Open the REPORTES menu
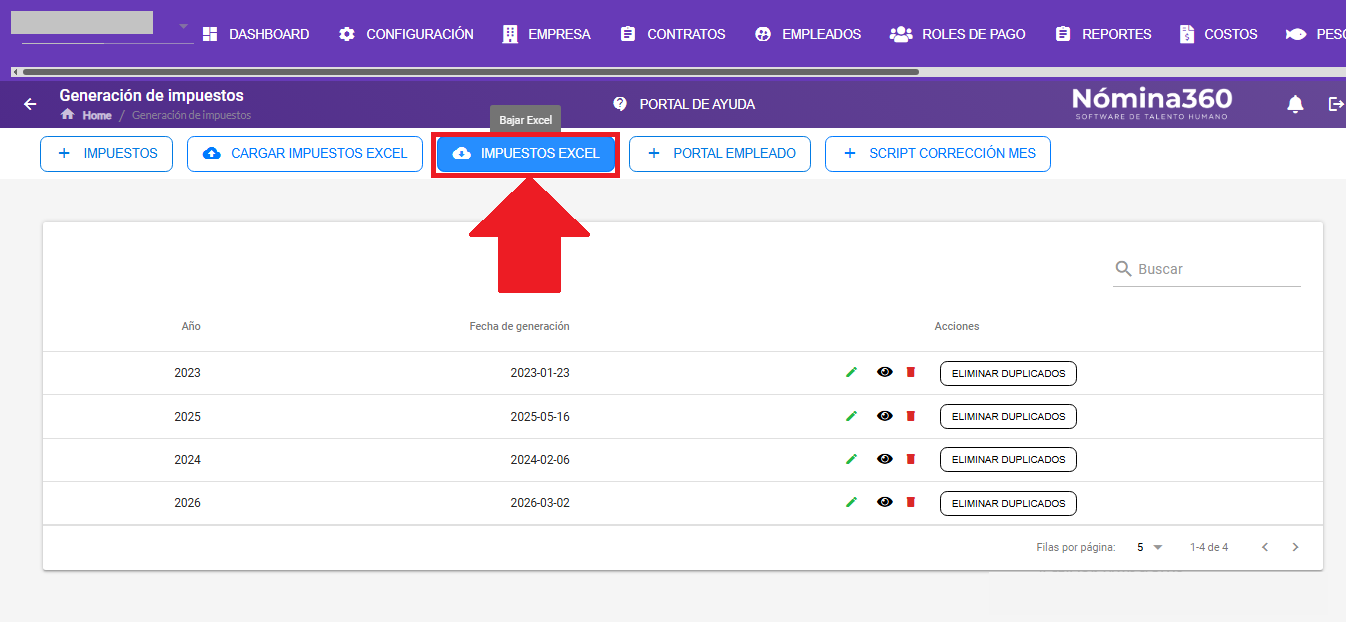This screenshot has width=1346, height=622. pos(1104,34)
